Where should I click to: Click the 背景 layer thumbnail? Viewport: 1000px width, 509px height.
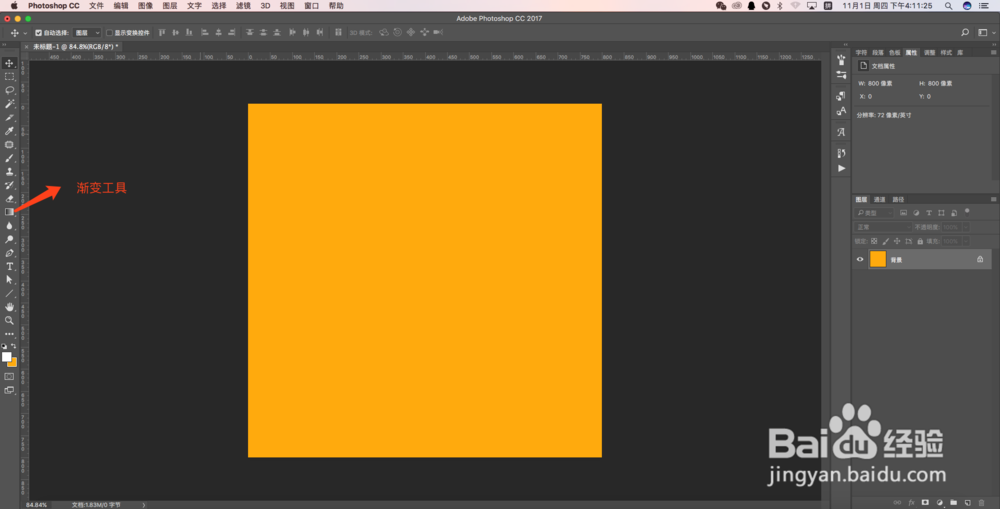(878, 259)
